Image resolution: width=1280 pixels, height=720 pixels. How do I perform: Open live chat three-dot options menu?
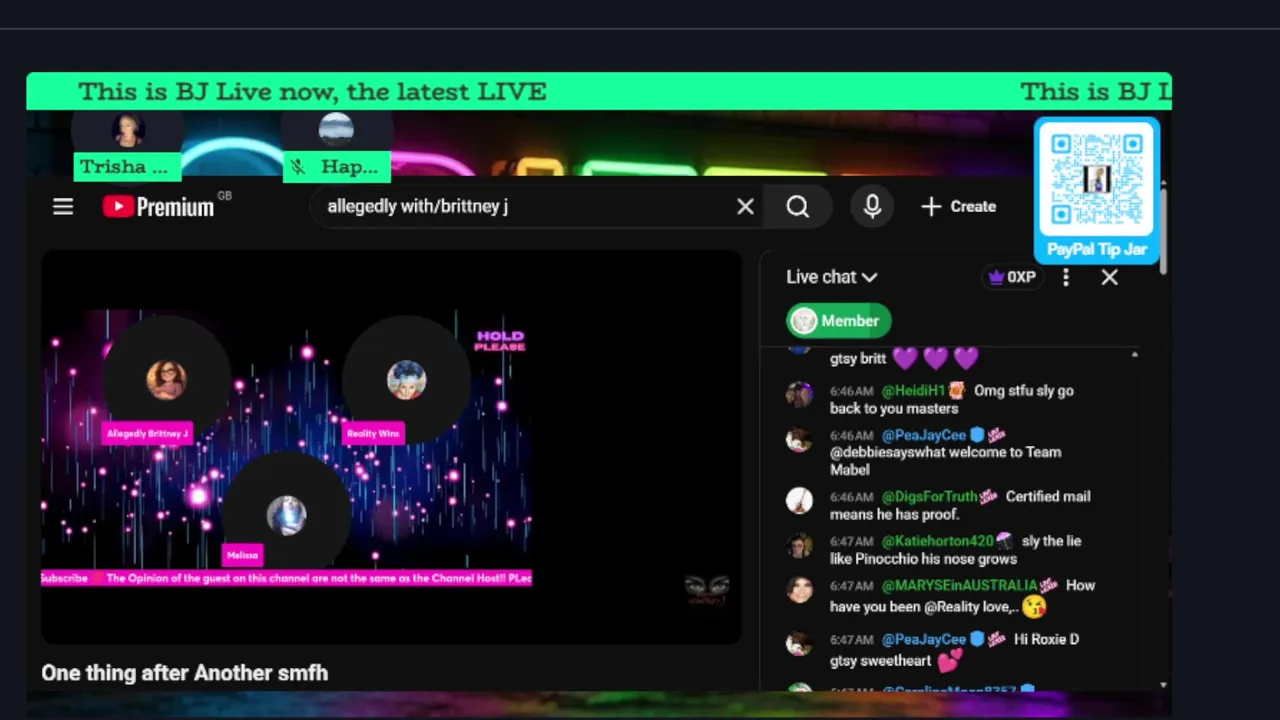point(1066,277)
